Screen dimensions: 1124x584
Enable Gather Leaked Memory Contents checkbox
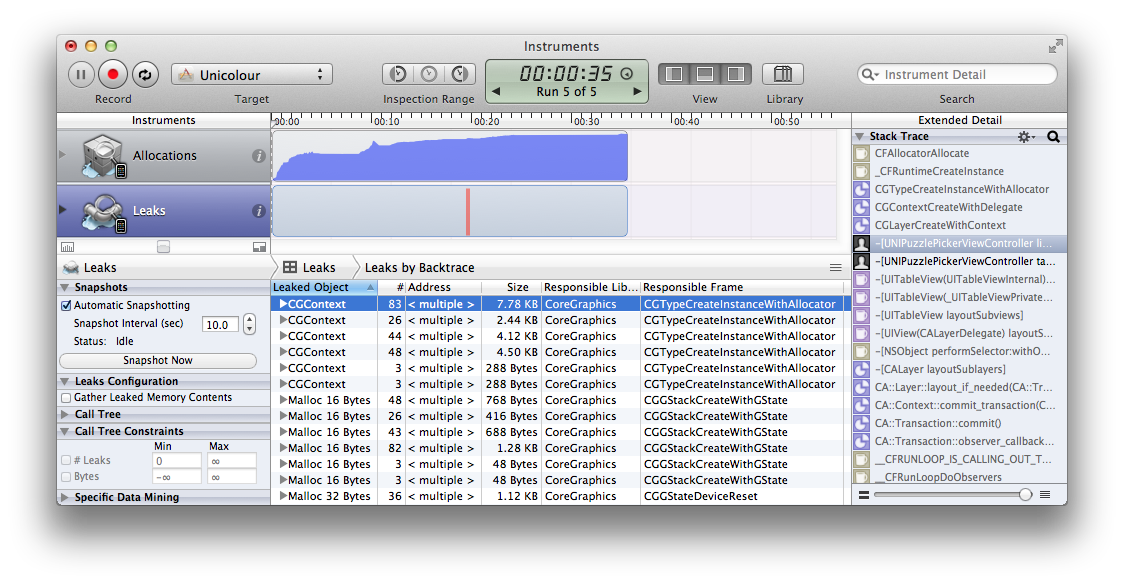pyautogui.click(x=66, y=398)
